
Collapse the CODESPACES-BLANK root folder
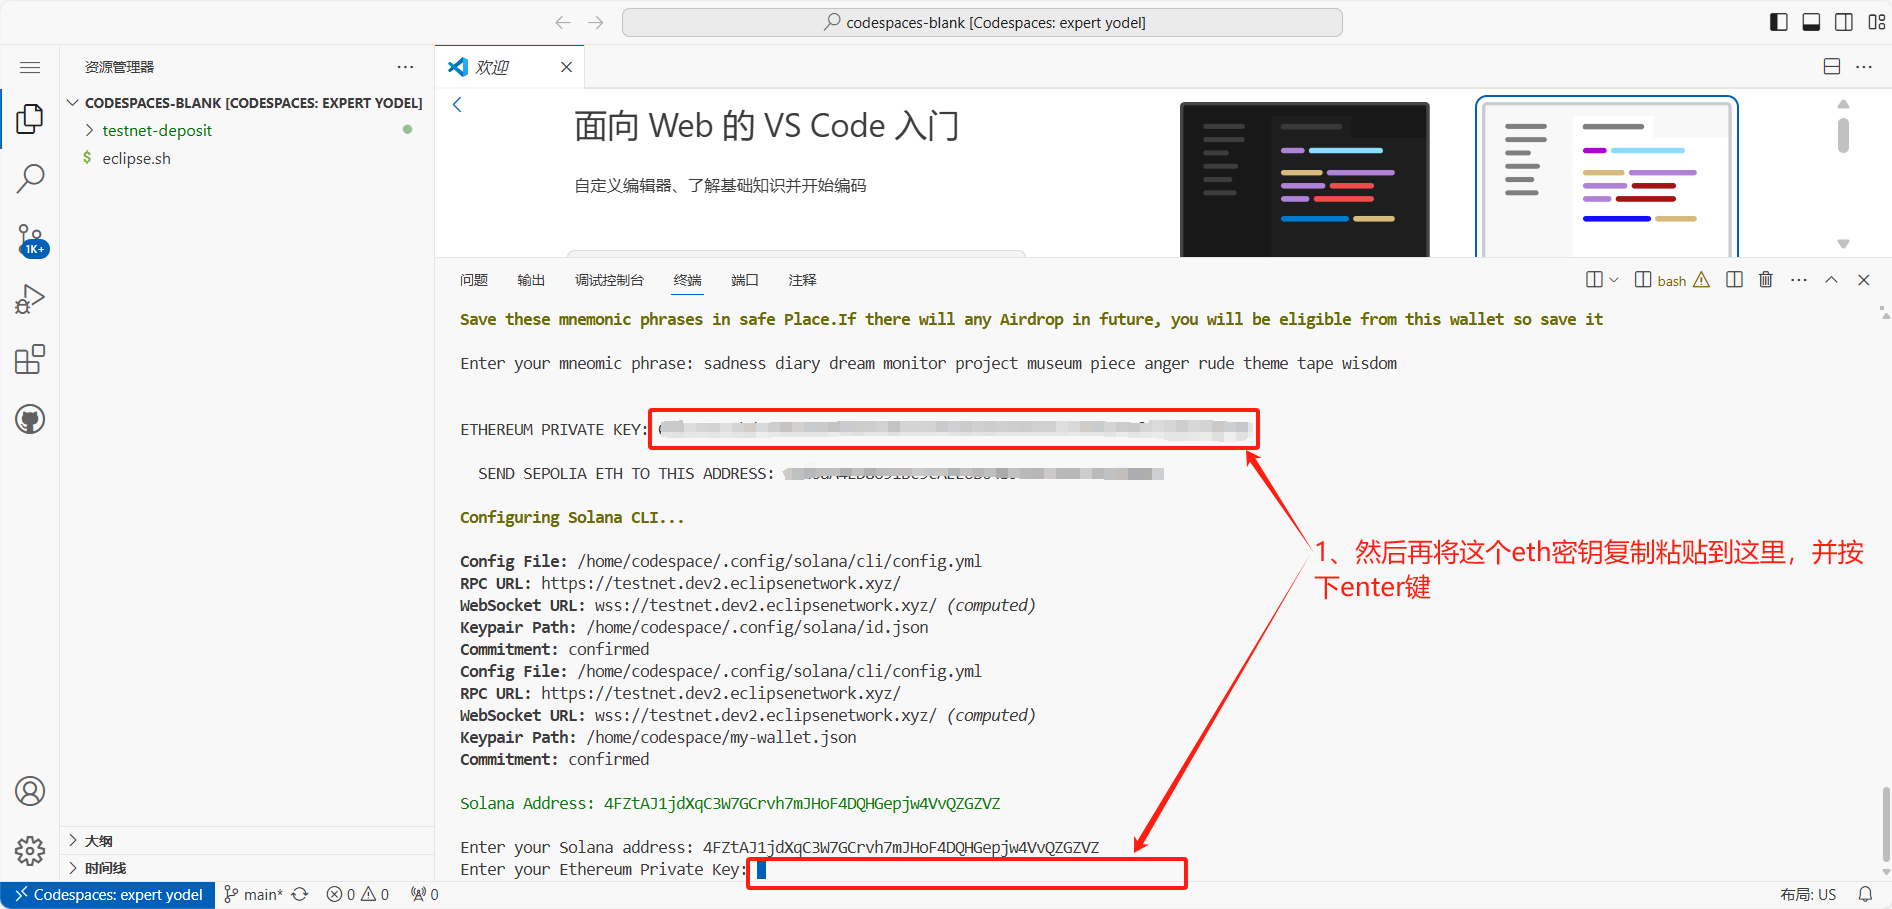247,103
